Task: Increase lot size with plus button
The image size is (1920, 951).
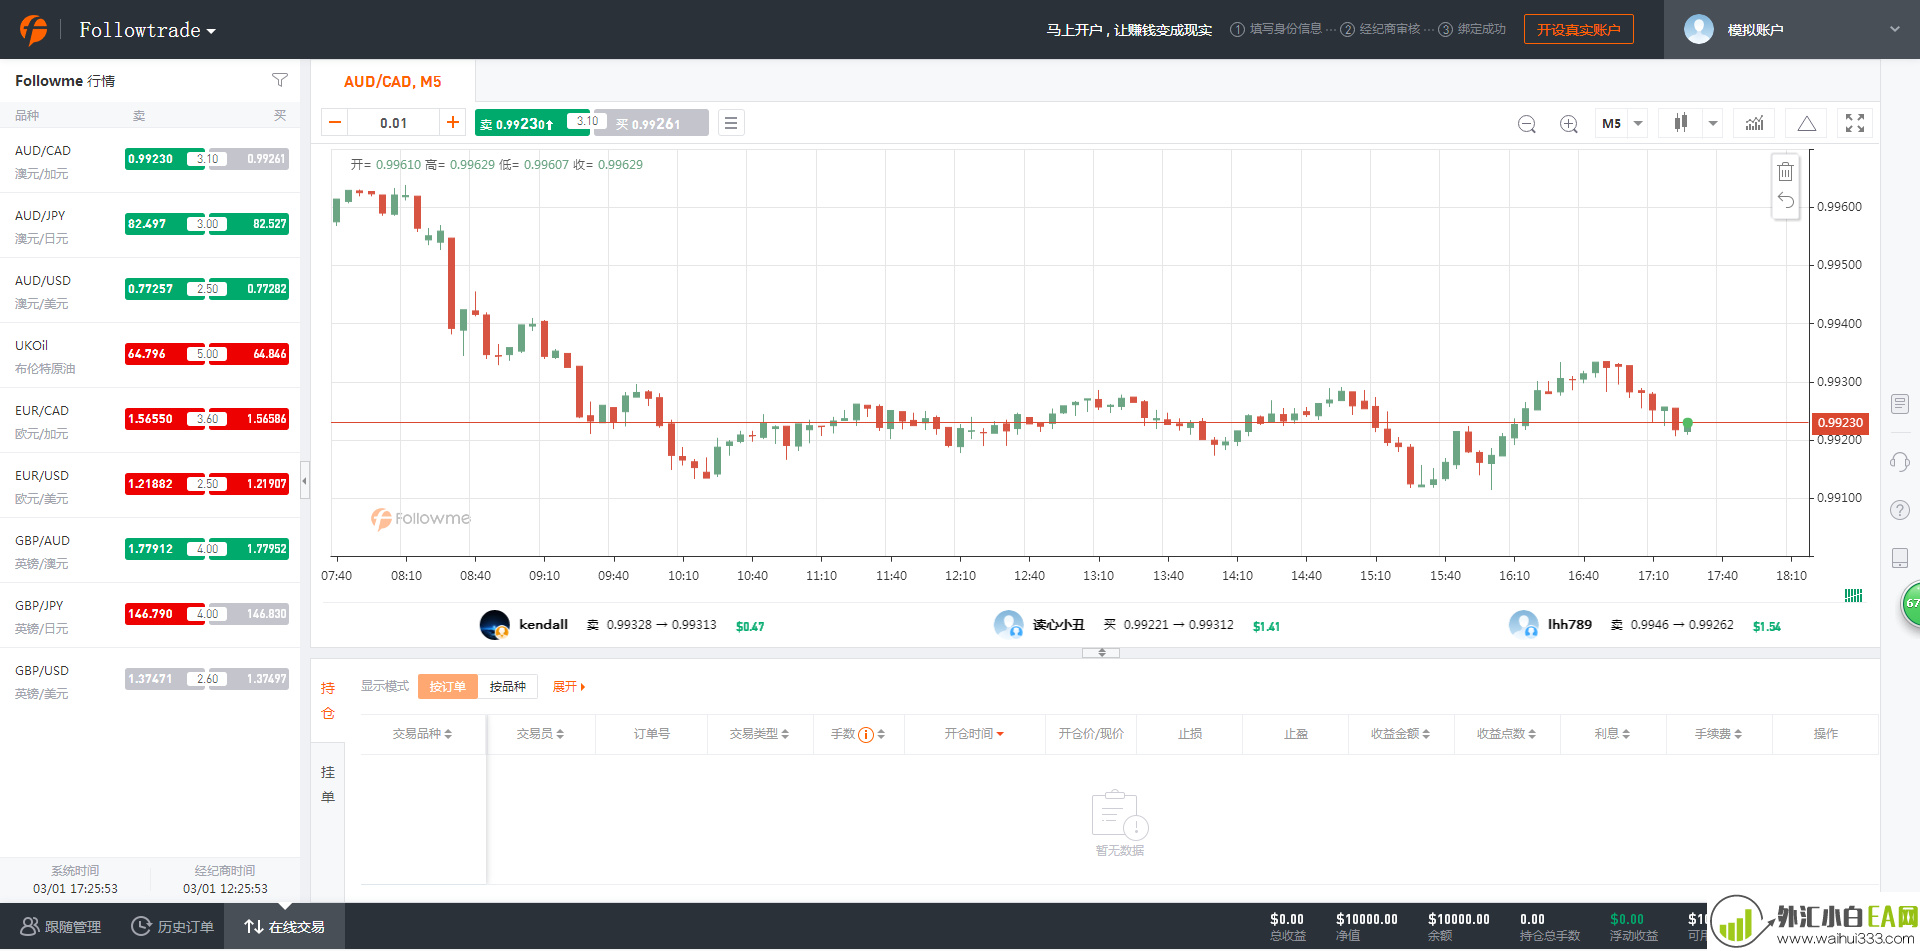Action: pos(453,123)
